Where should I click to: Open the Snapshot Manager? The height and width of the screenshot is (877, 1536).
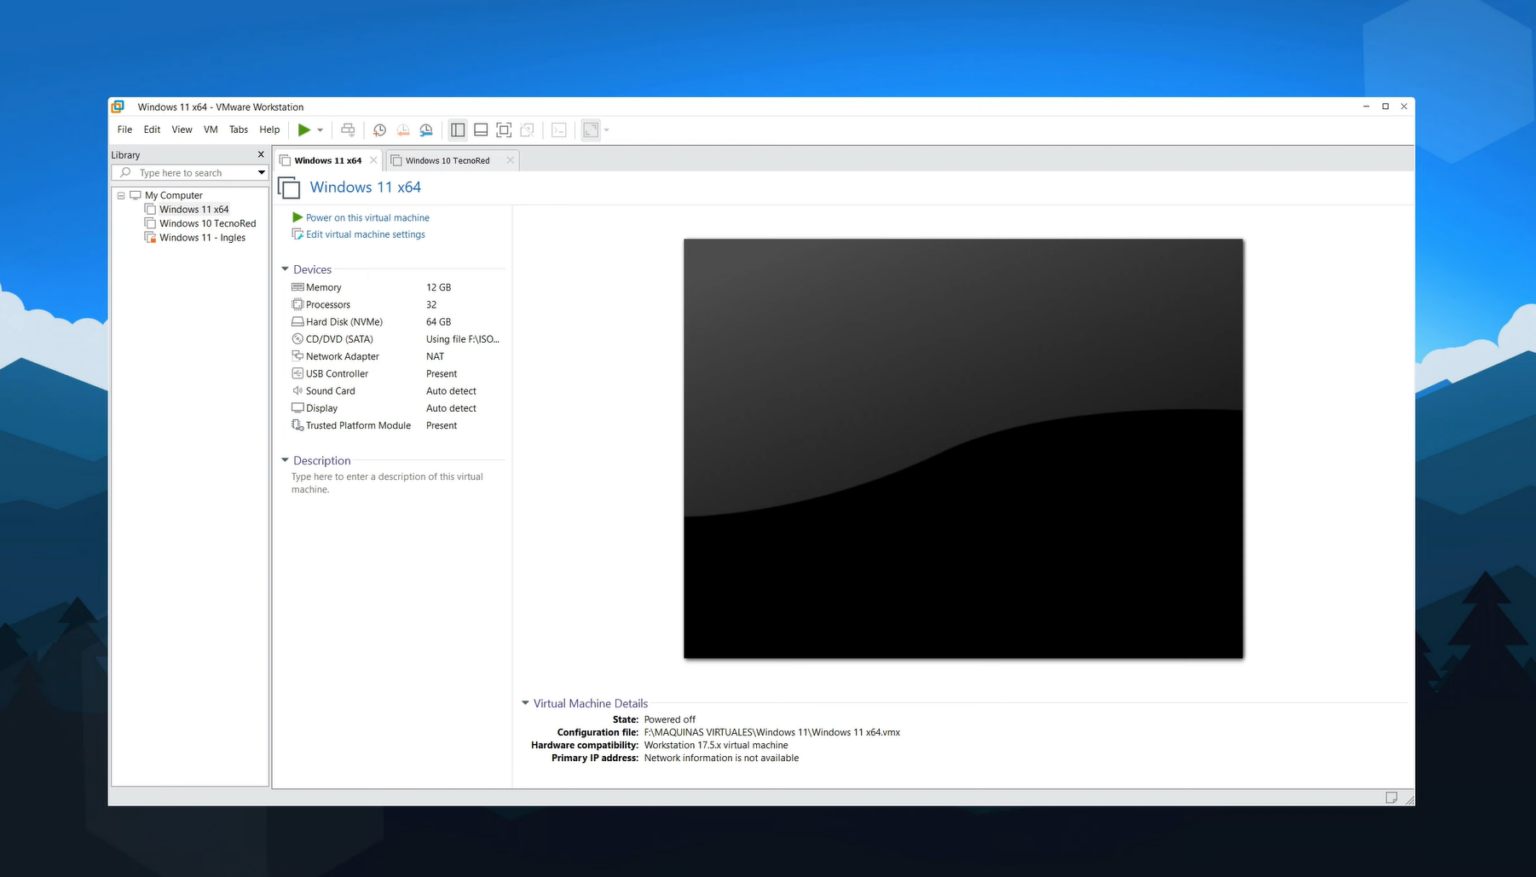425,129
